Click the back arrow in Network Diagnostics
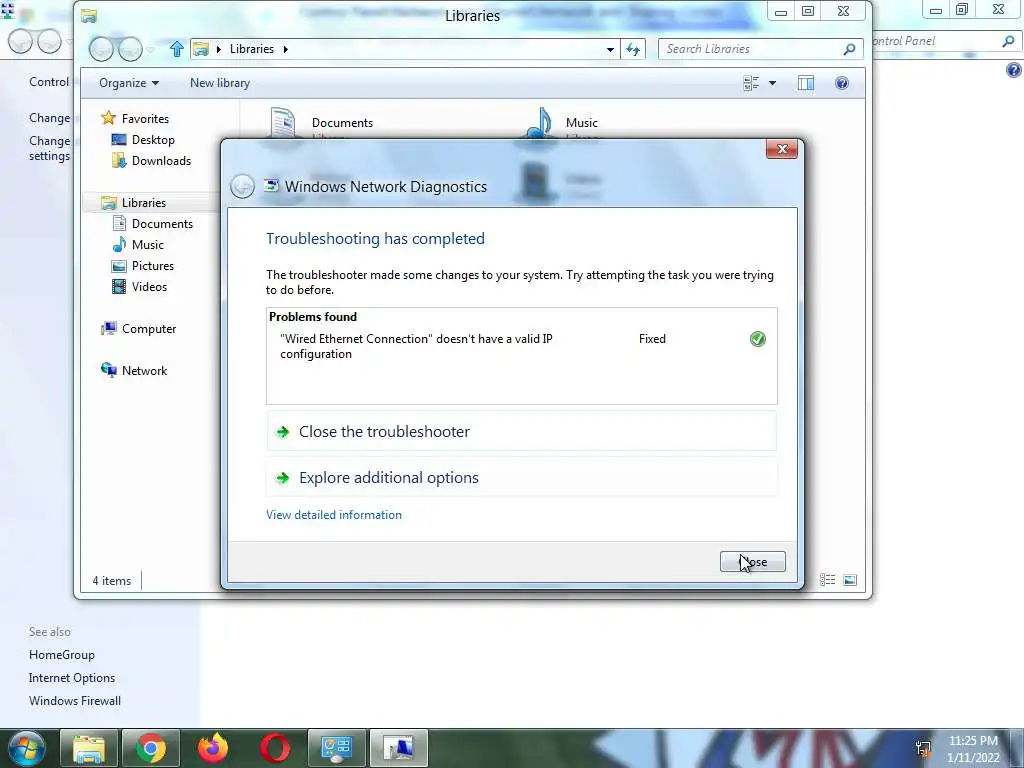Image resolution: width=1024 pixels, height=768 pixels. pyautogui.click(x=242, y=187)
